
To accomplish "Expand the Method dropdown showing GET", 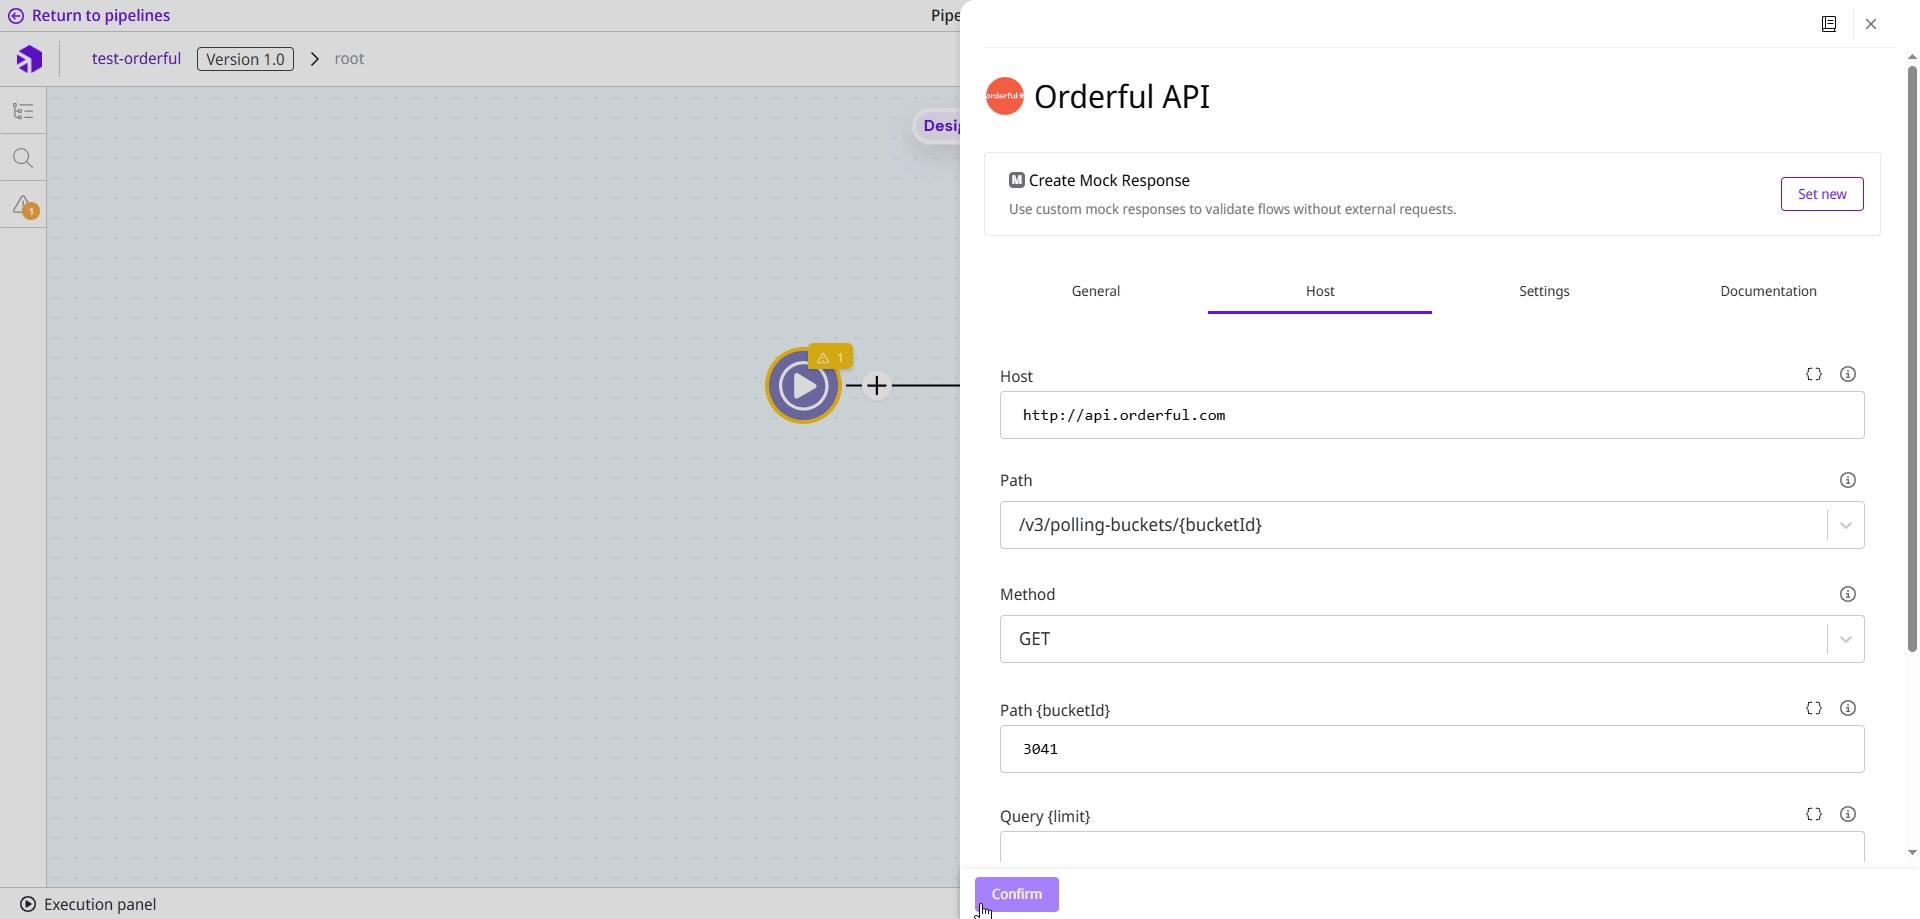I will 1845,639.
